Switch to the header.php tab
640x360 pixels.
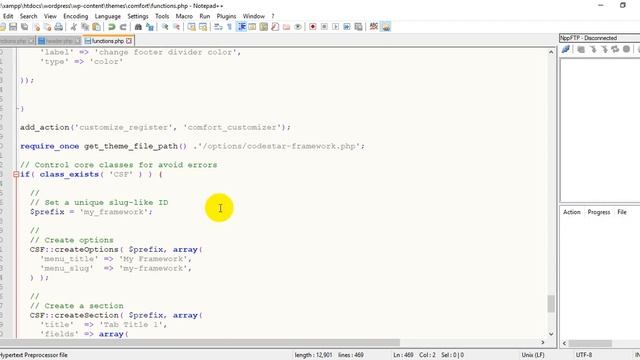coord(59,41)
